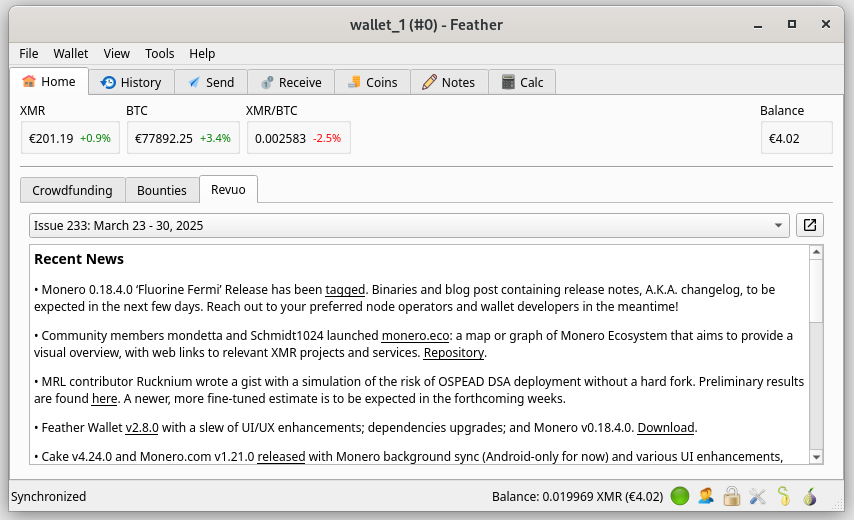The height and width of the screenshot is (520, 854).
Task: Show the Coins tab
Action: click(373, 82)
